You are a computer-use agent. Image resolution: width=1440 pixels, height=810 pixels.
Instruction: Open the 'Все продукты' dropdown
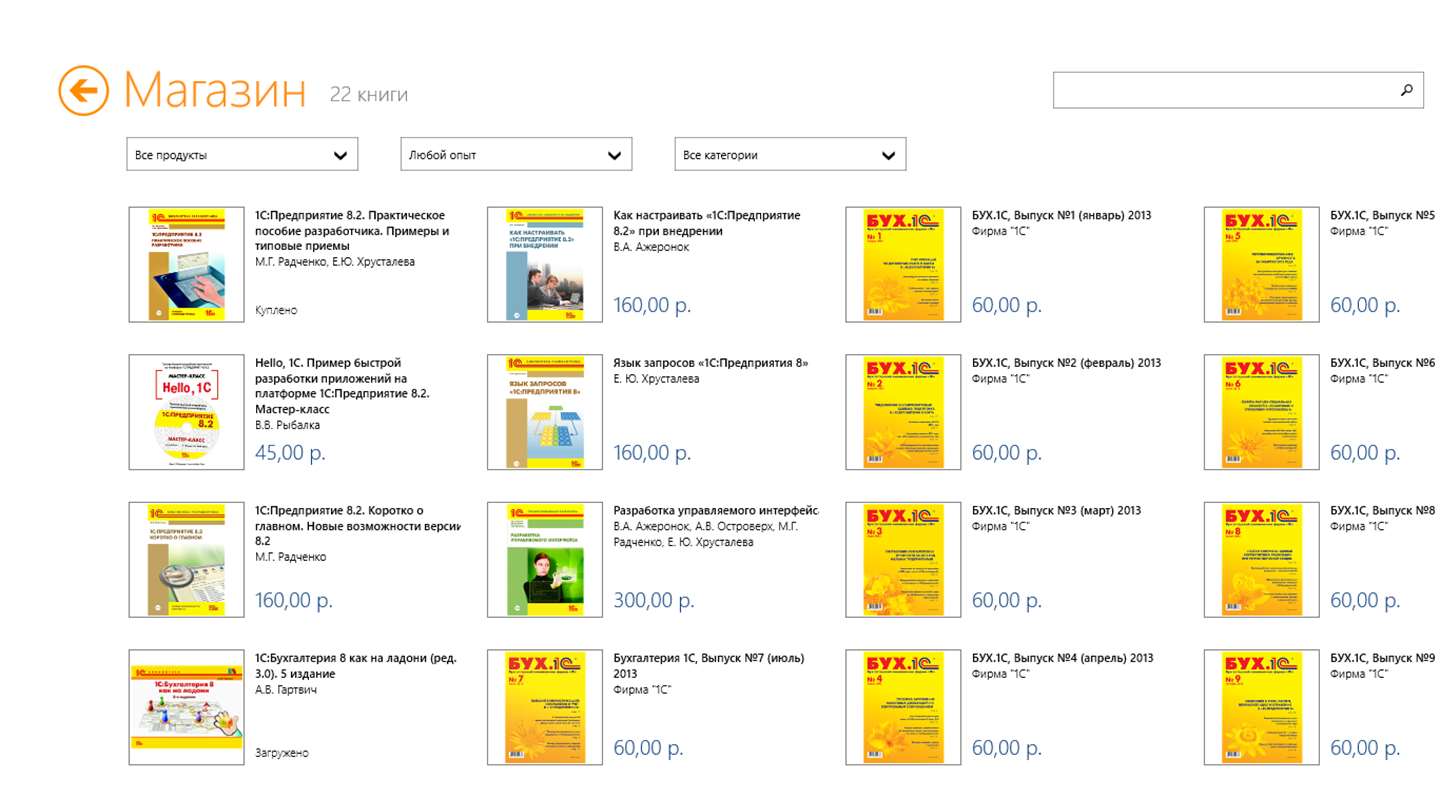tap(242, 155)
